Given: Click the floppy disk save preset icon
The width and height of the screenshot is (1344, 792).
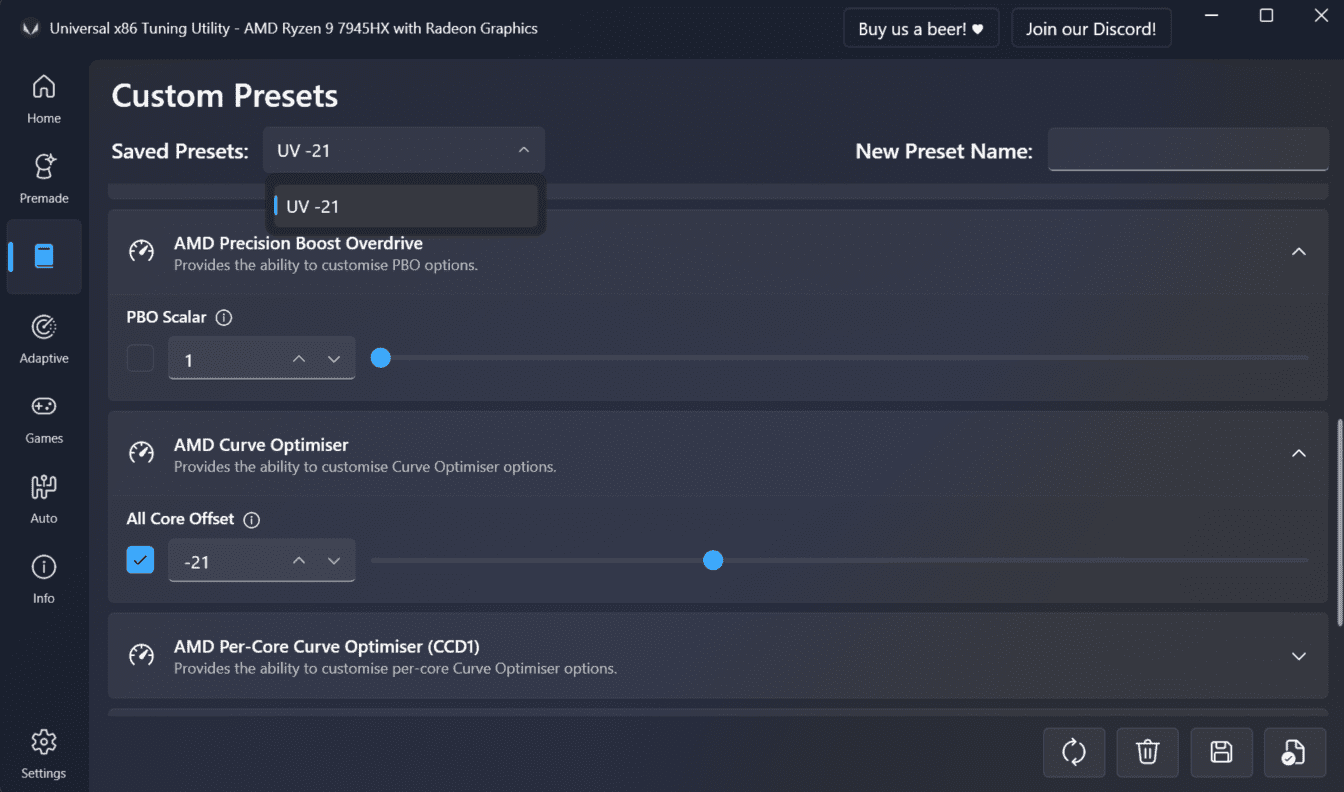Looking at the screenshot, I should (x=1221, y=752).
